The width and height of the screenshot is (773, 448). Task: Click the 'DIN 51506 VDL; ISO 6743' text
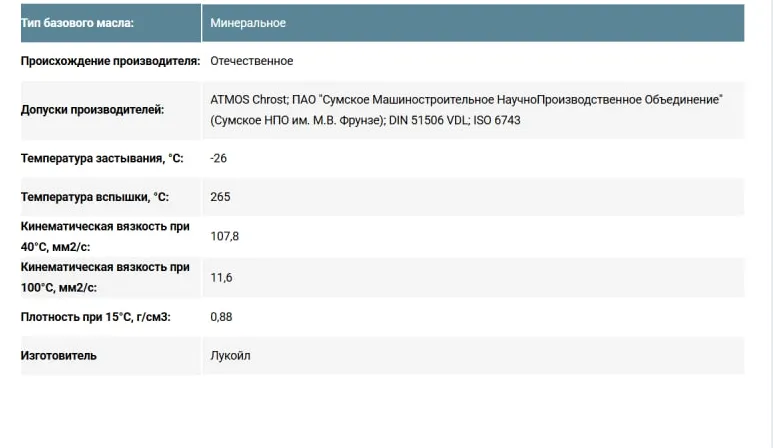point(455,120)
